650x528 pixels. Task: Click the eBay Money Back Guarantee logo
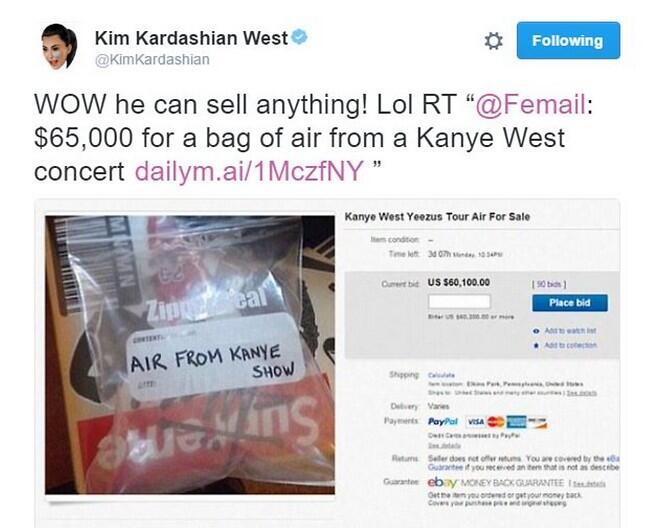click(x=442, y=482)
